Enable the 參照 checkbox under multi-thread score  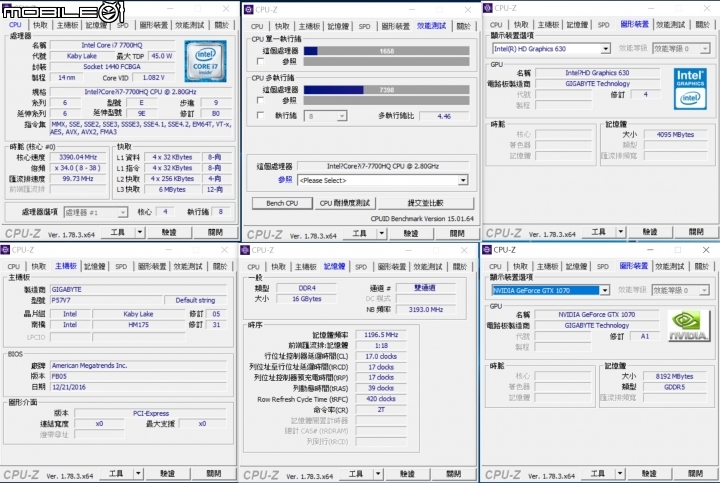point(260,100)
